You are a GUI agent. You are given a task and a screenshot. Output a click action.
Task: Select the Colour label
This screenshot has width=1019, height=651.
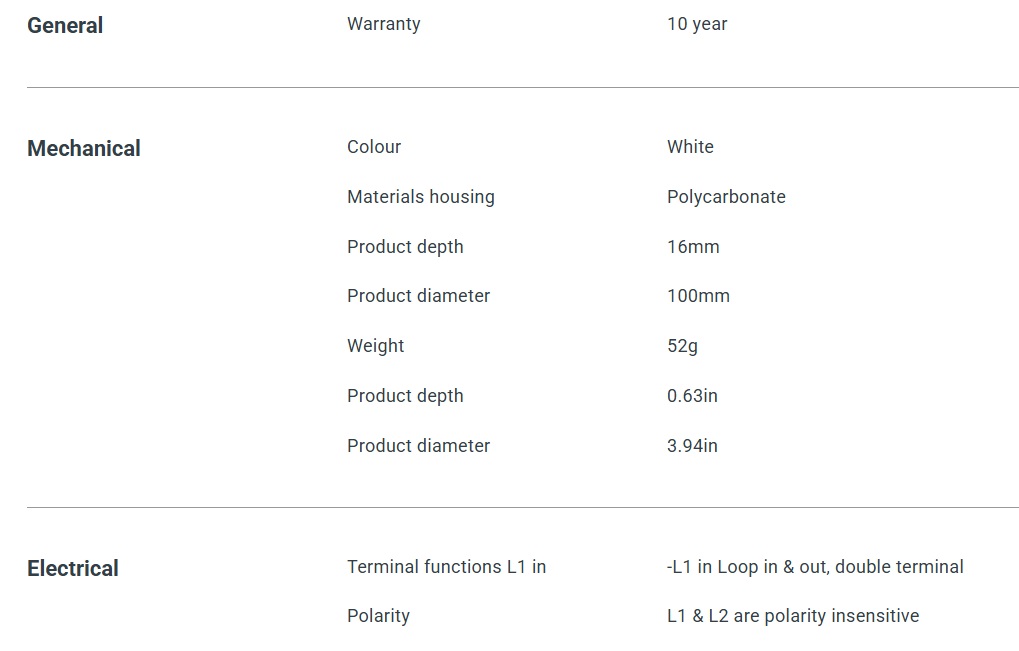point(374,147)
